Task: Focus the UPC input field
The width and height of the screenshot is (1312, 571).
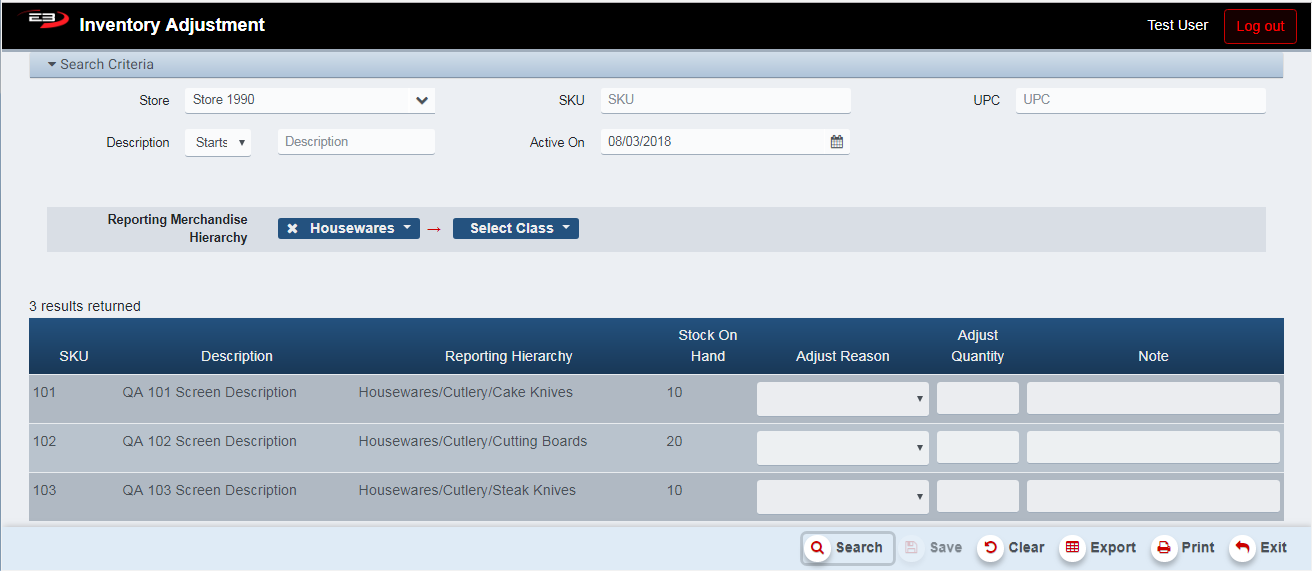Action: (x=1140, y=100)
